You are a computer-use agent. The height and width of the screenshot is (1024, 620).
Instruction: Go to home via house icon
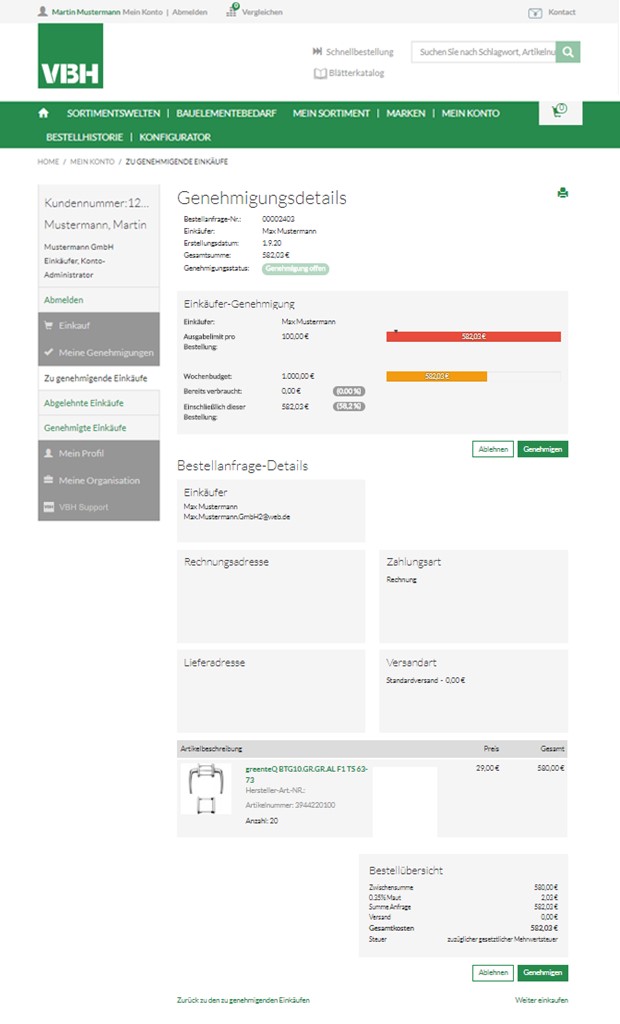(44, 113)
